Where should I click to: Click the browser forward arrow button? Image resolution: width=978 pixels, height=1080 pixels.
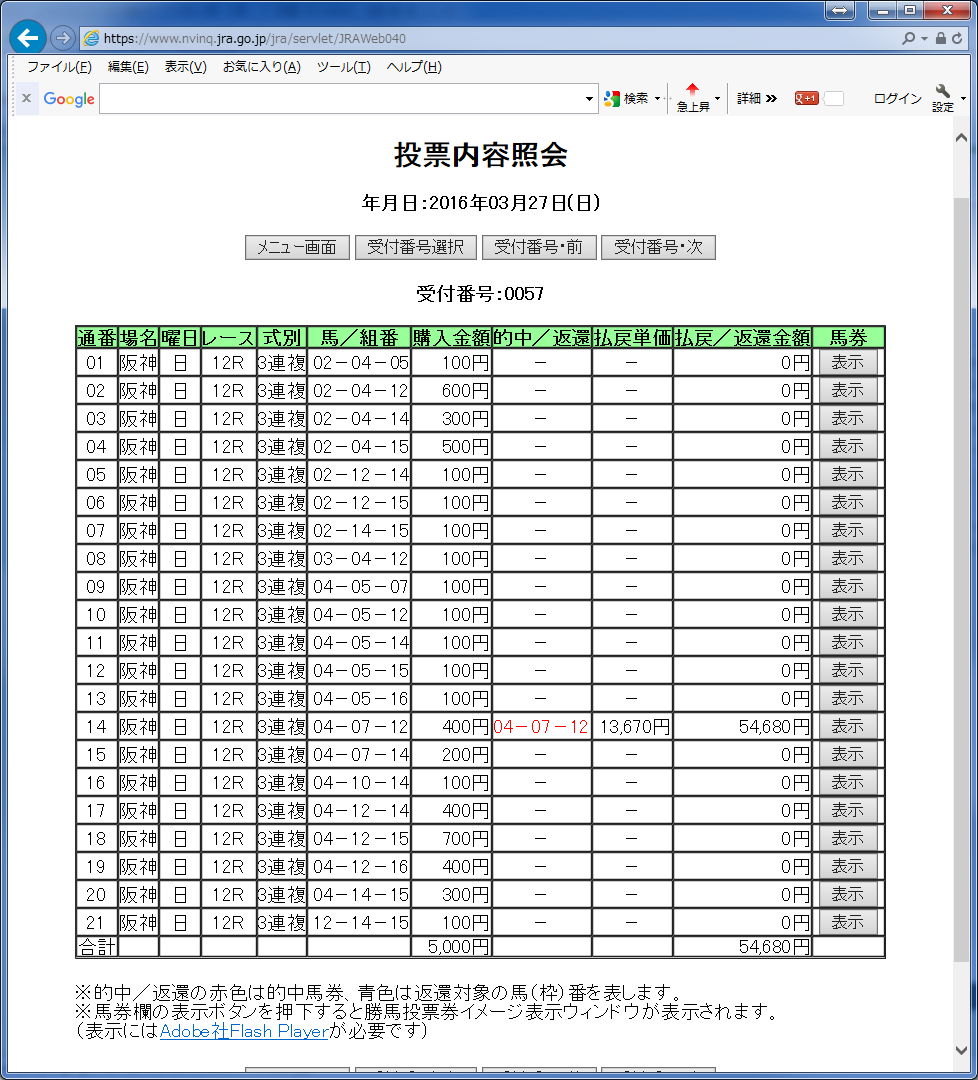(x=63, y=38)
